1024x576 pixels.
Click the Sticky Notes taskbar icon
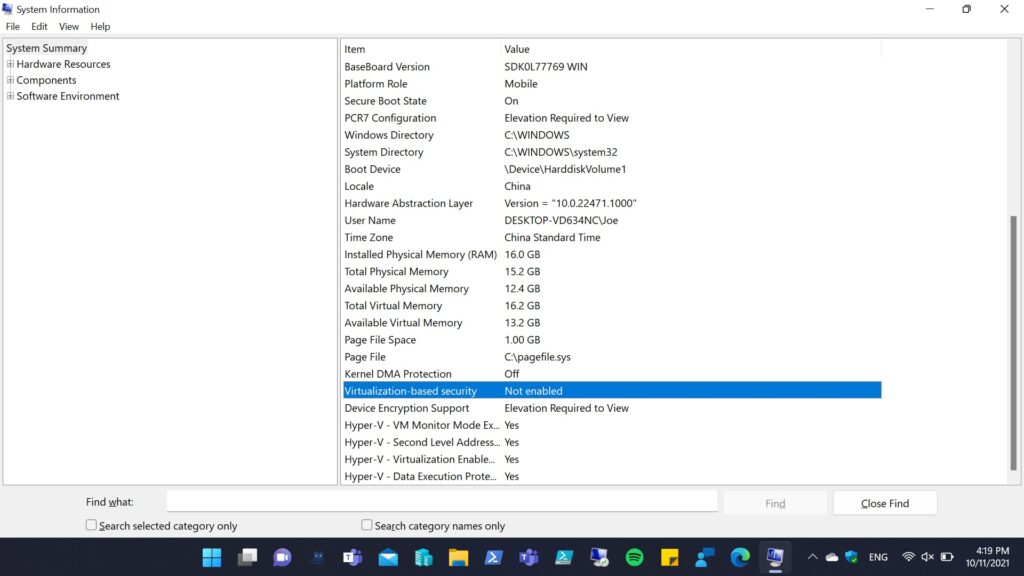669,557
